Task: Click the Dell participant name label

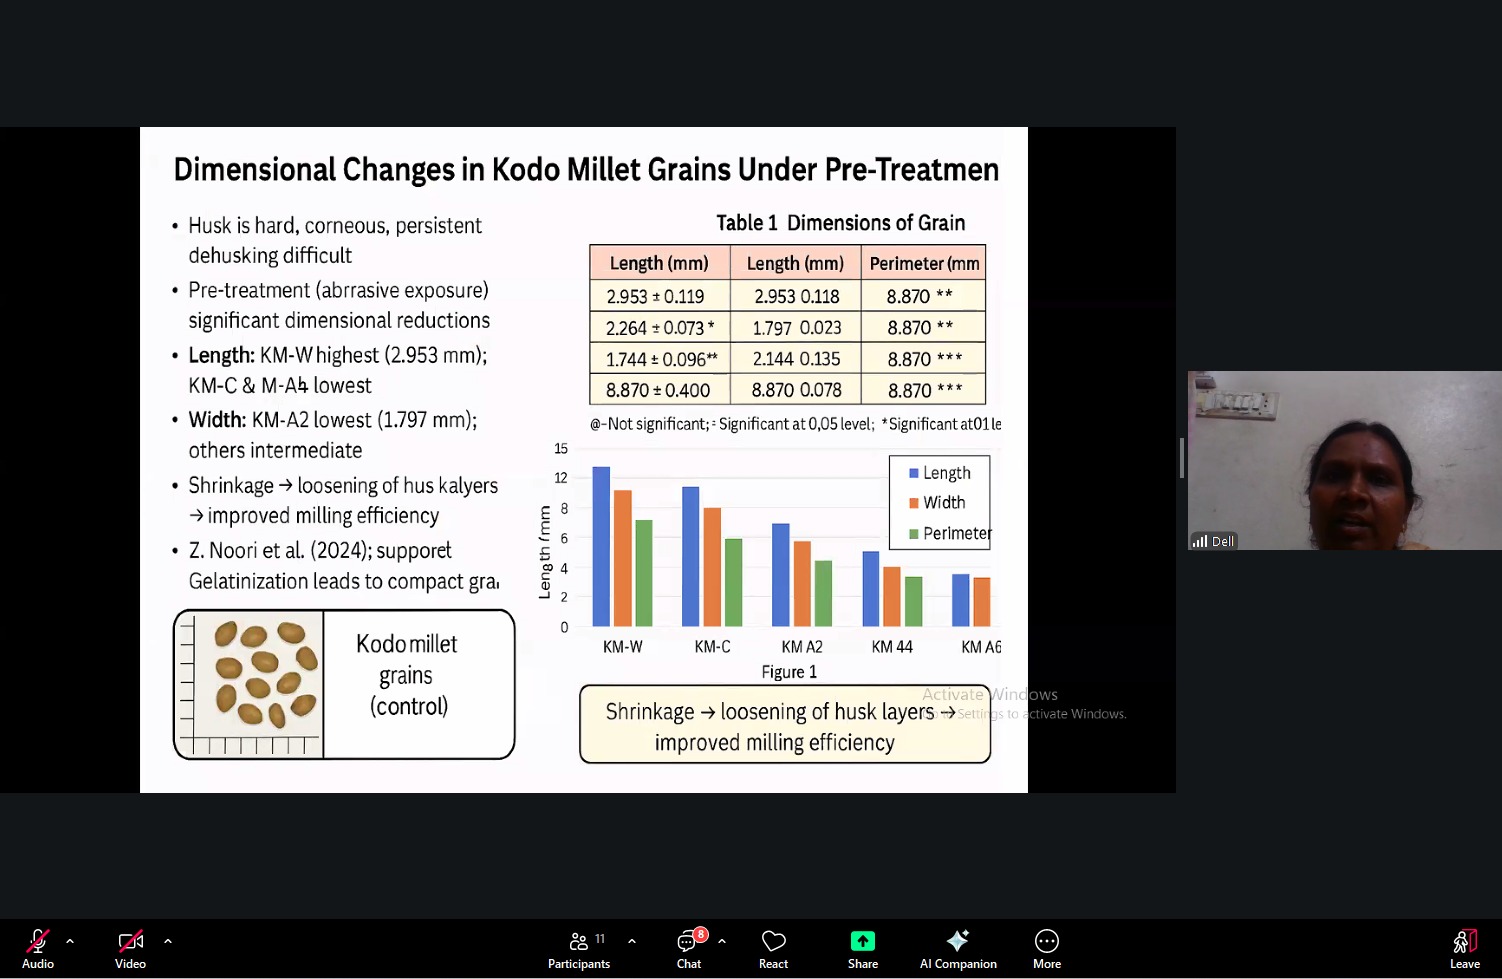Action: click(1223, 541)
